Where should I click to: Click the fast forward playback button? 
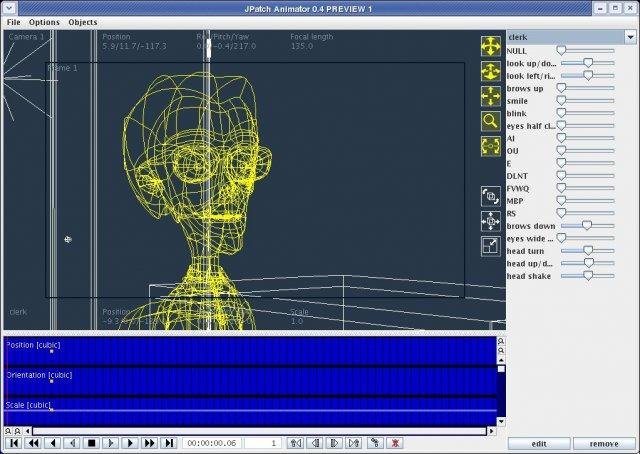pyautogui.click(x=150, y=442)
